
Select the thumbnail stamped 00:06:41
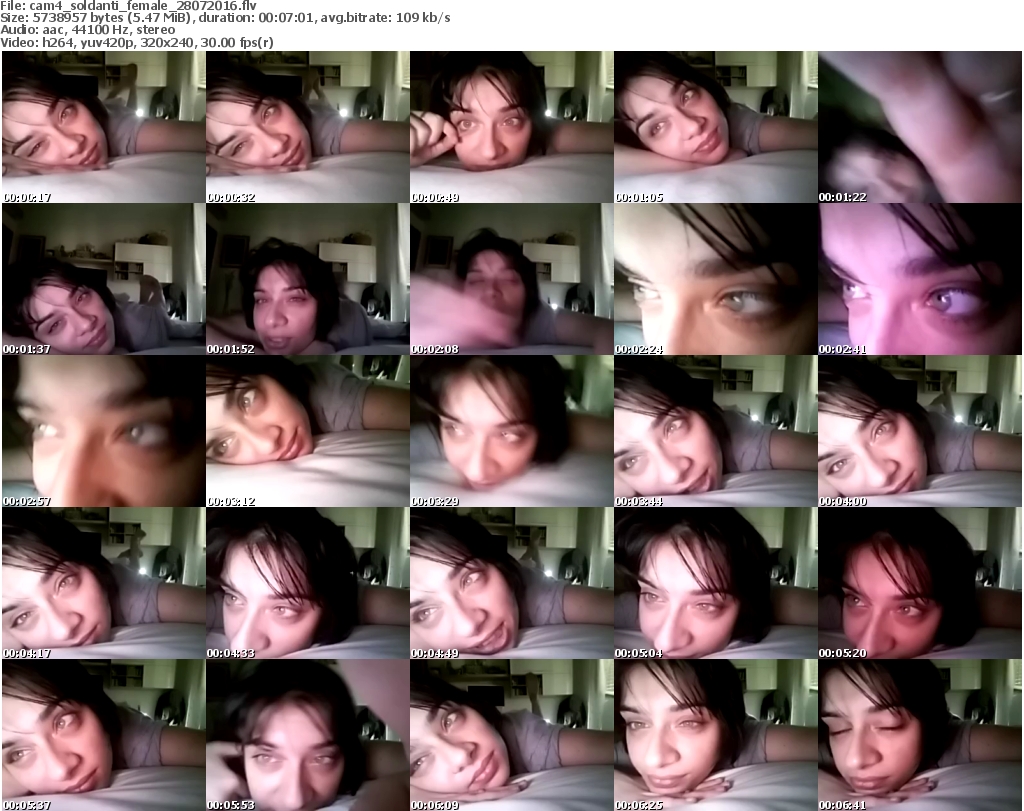920,735
